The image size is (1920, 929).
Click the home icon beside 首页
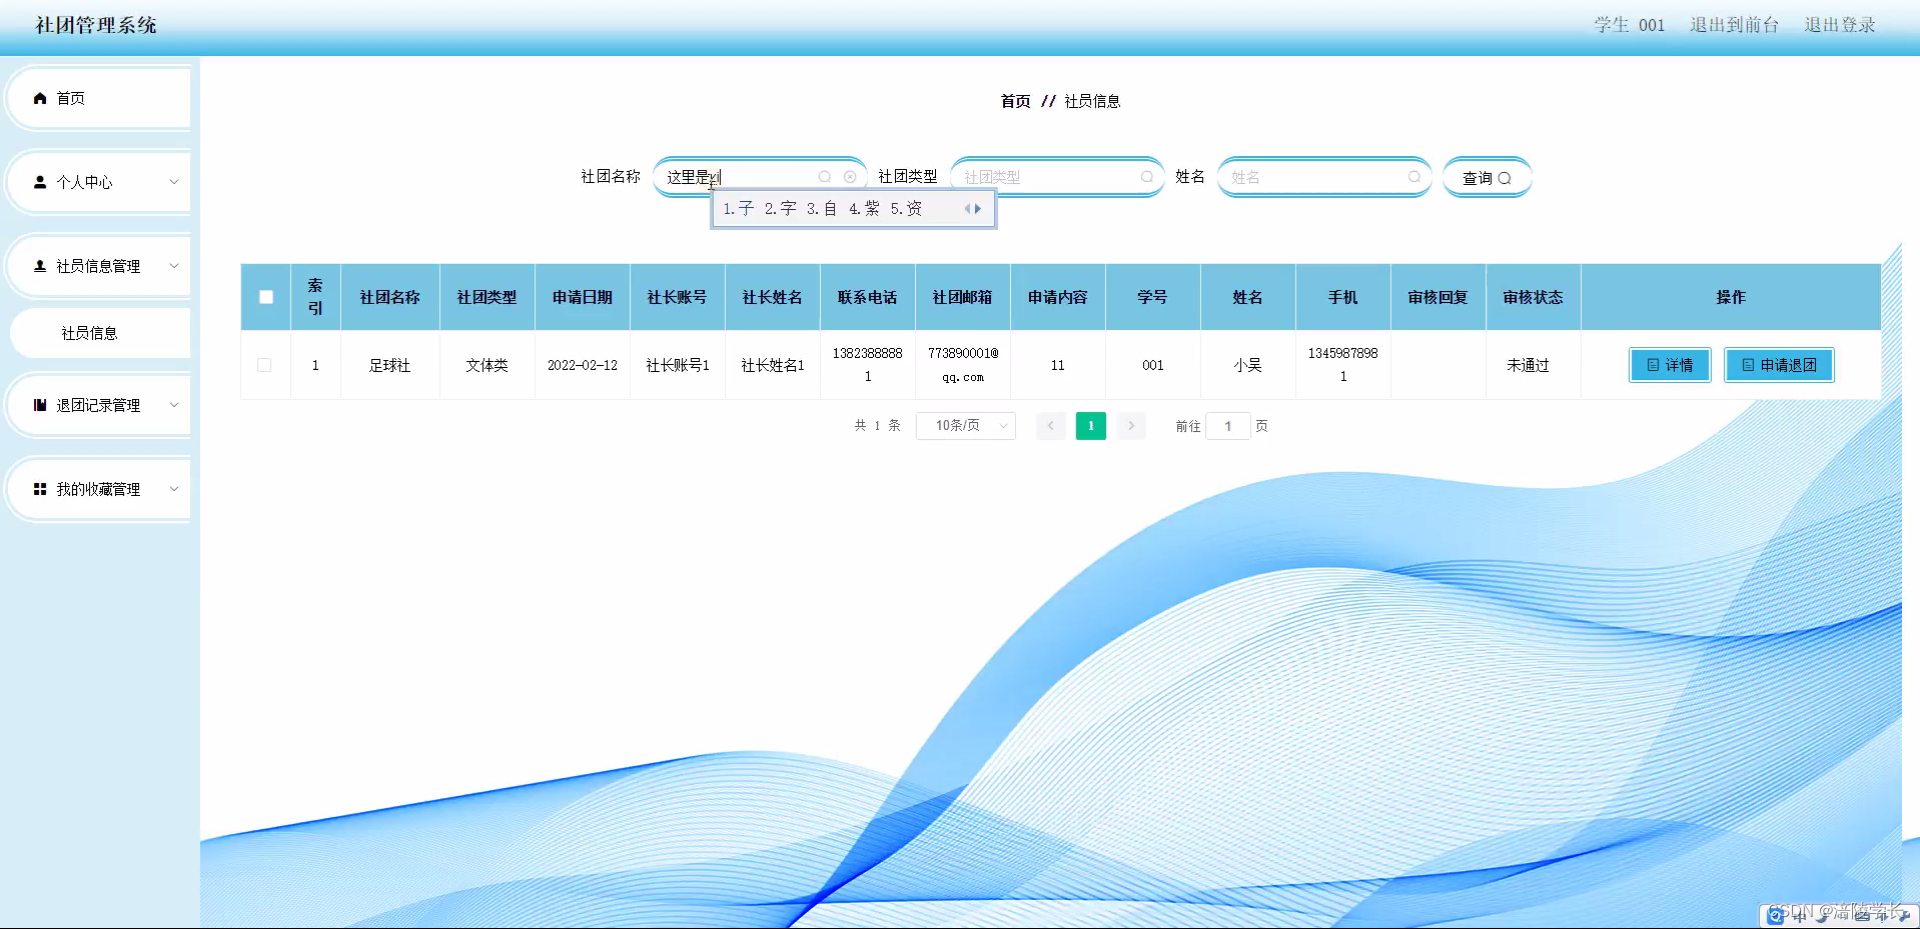[x=40, y=98]
